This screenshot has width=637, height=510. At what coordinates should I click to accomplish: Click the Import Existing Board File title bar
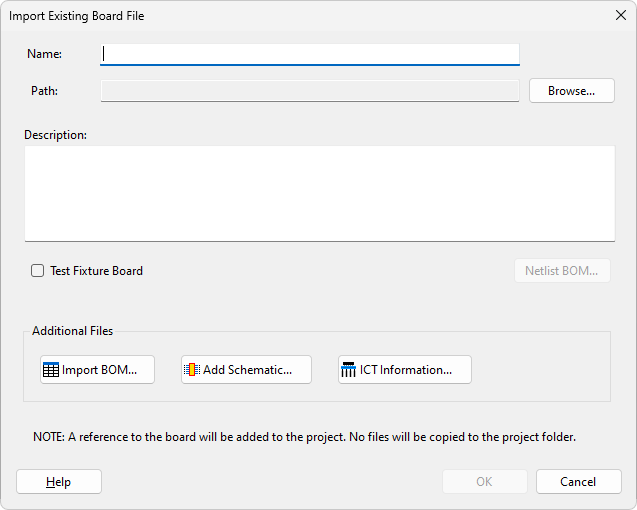pos(300,16)
